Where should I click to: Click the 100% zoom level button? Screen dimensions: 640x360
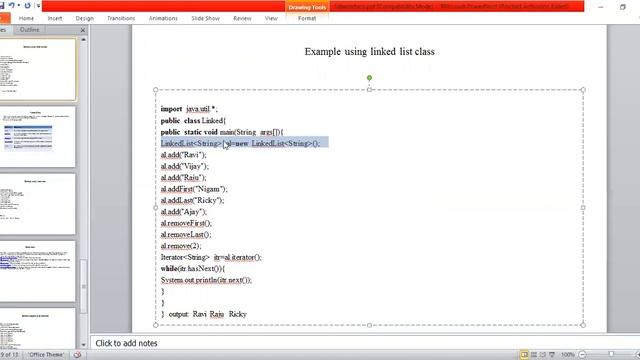[567, 355]
